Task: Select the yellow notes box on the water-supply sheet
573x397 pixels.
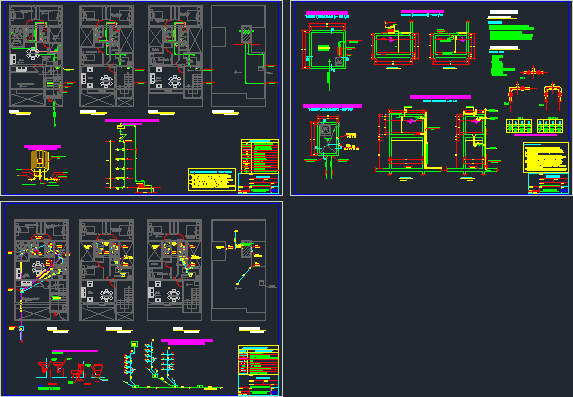Action: tap(212, 179)
